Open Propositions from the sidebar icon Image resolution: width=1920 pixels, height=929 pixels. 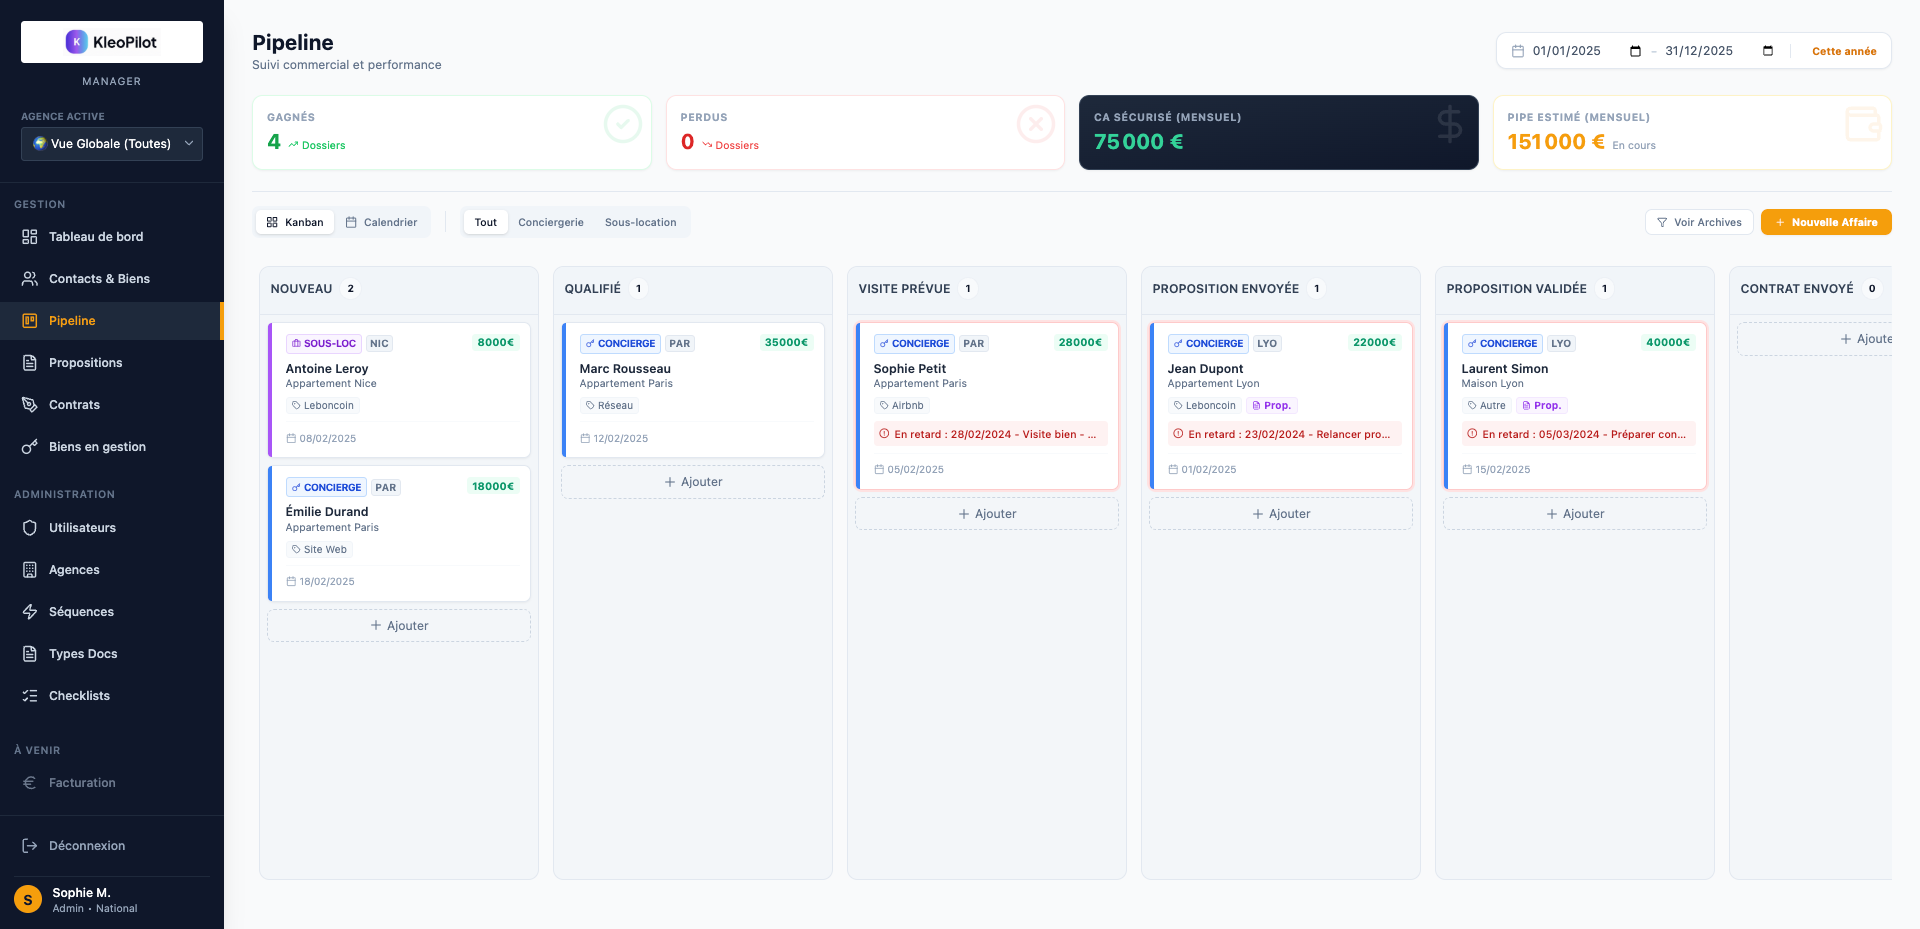point(28,363)
